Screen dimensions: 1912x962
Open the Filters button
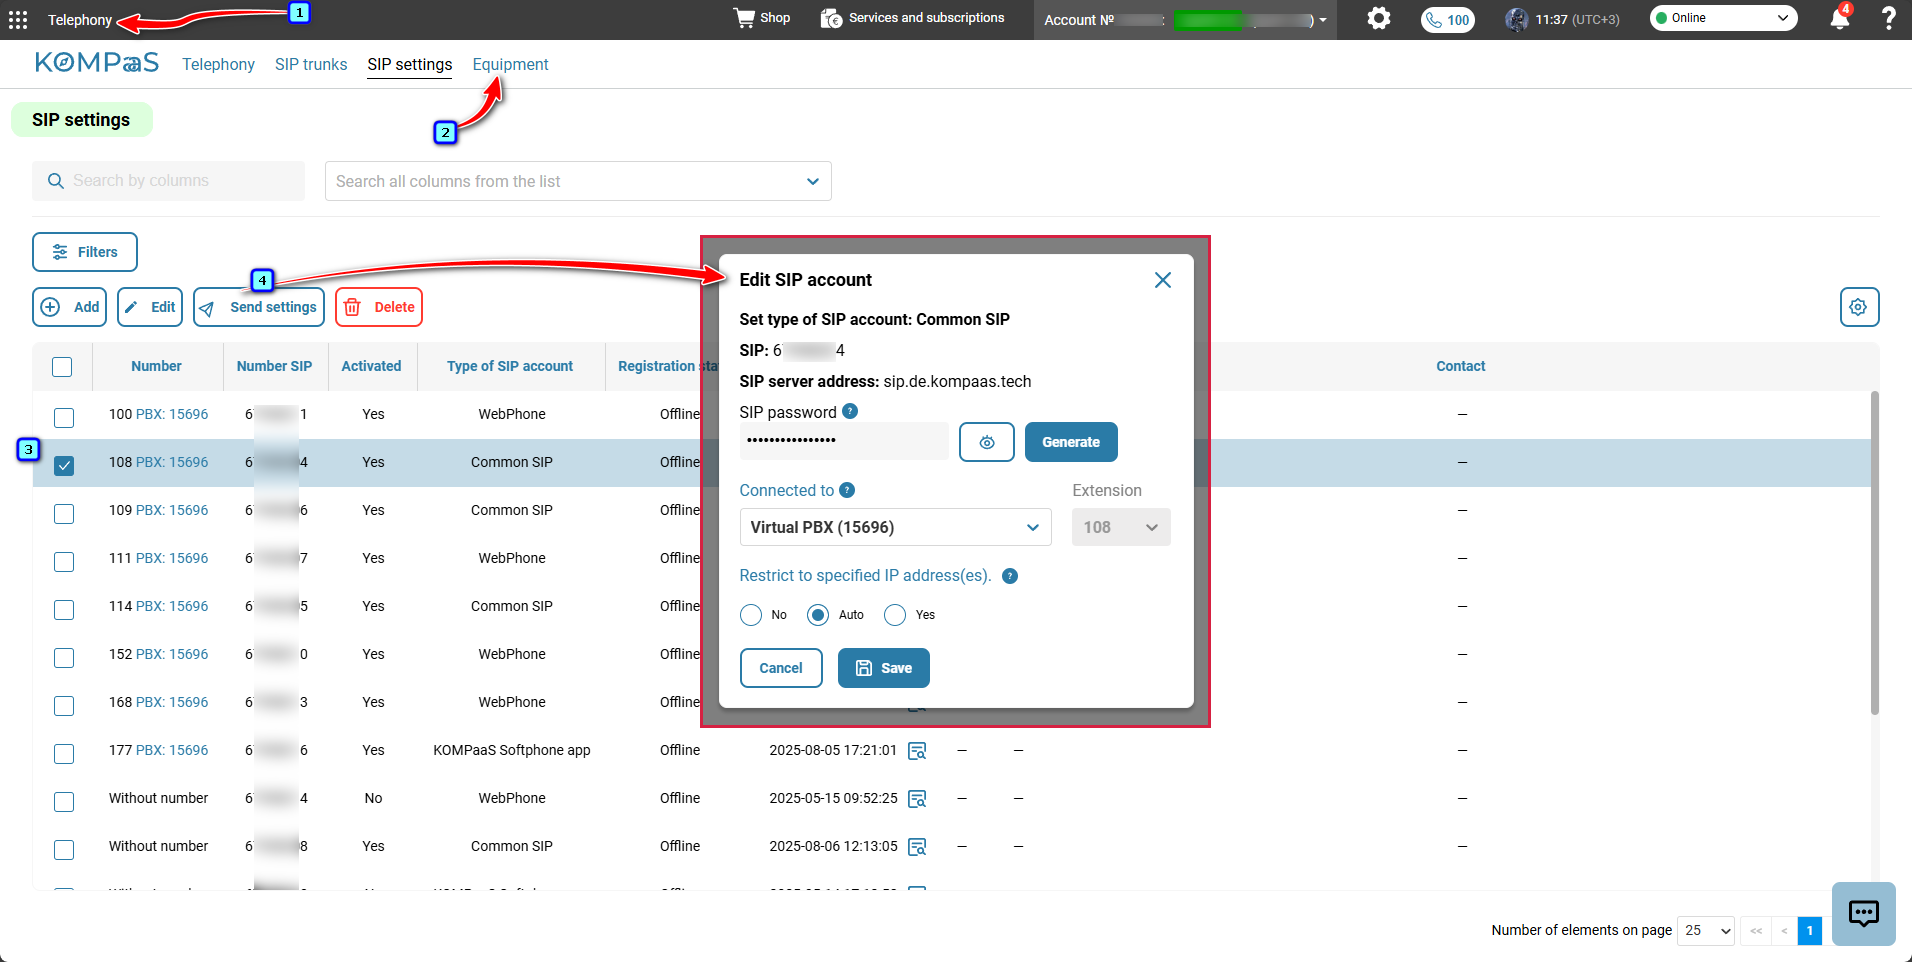tap(85, 252)
